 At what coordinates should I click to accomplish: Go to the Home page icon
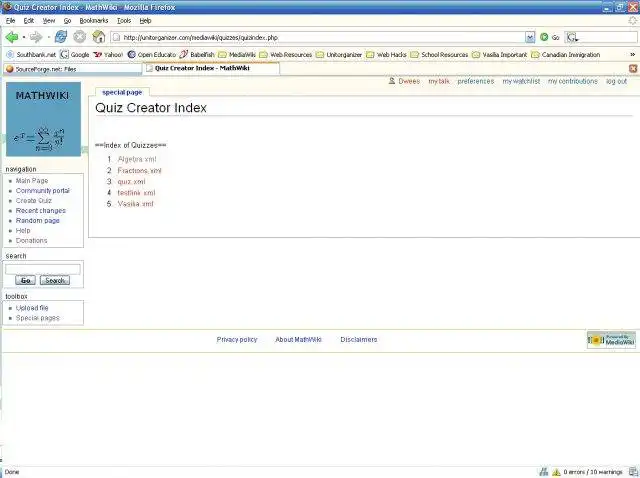[99, 37]
